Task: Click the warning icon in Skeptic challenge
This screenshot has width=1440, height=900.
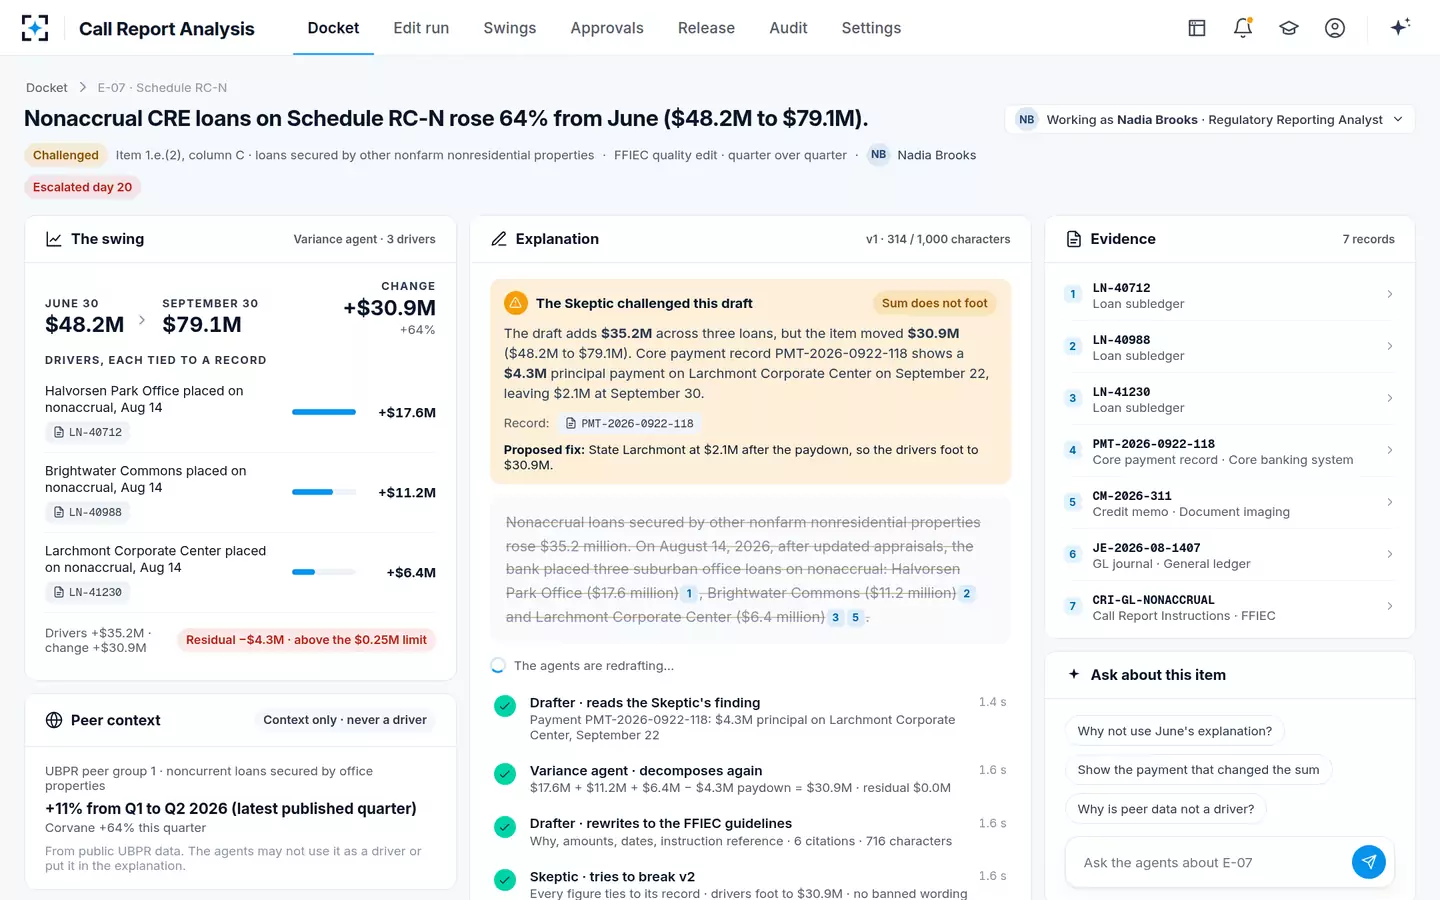Action: click(x=516, y=303)
